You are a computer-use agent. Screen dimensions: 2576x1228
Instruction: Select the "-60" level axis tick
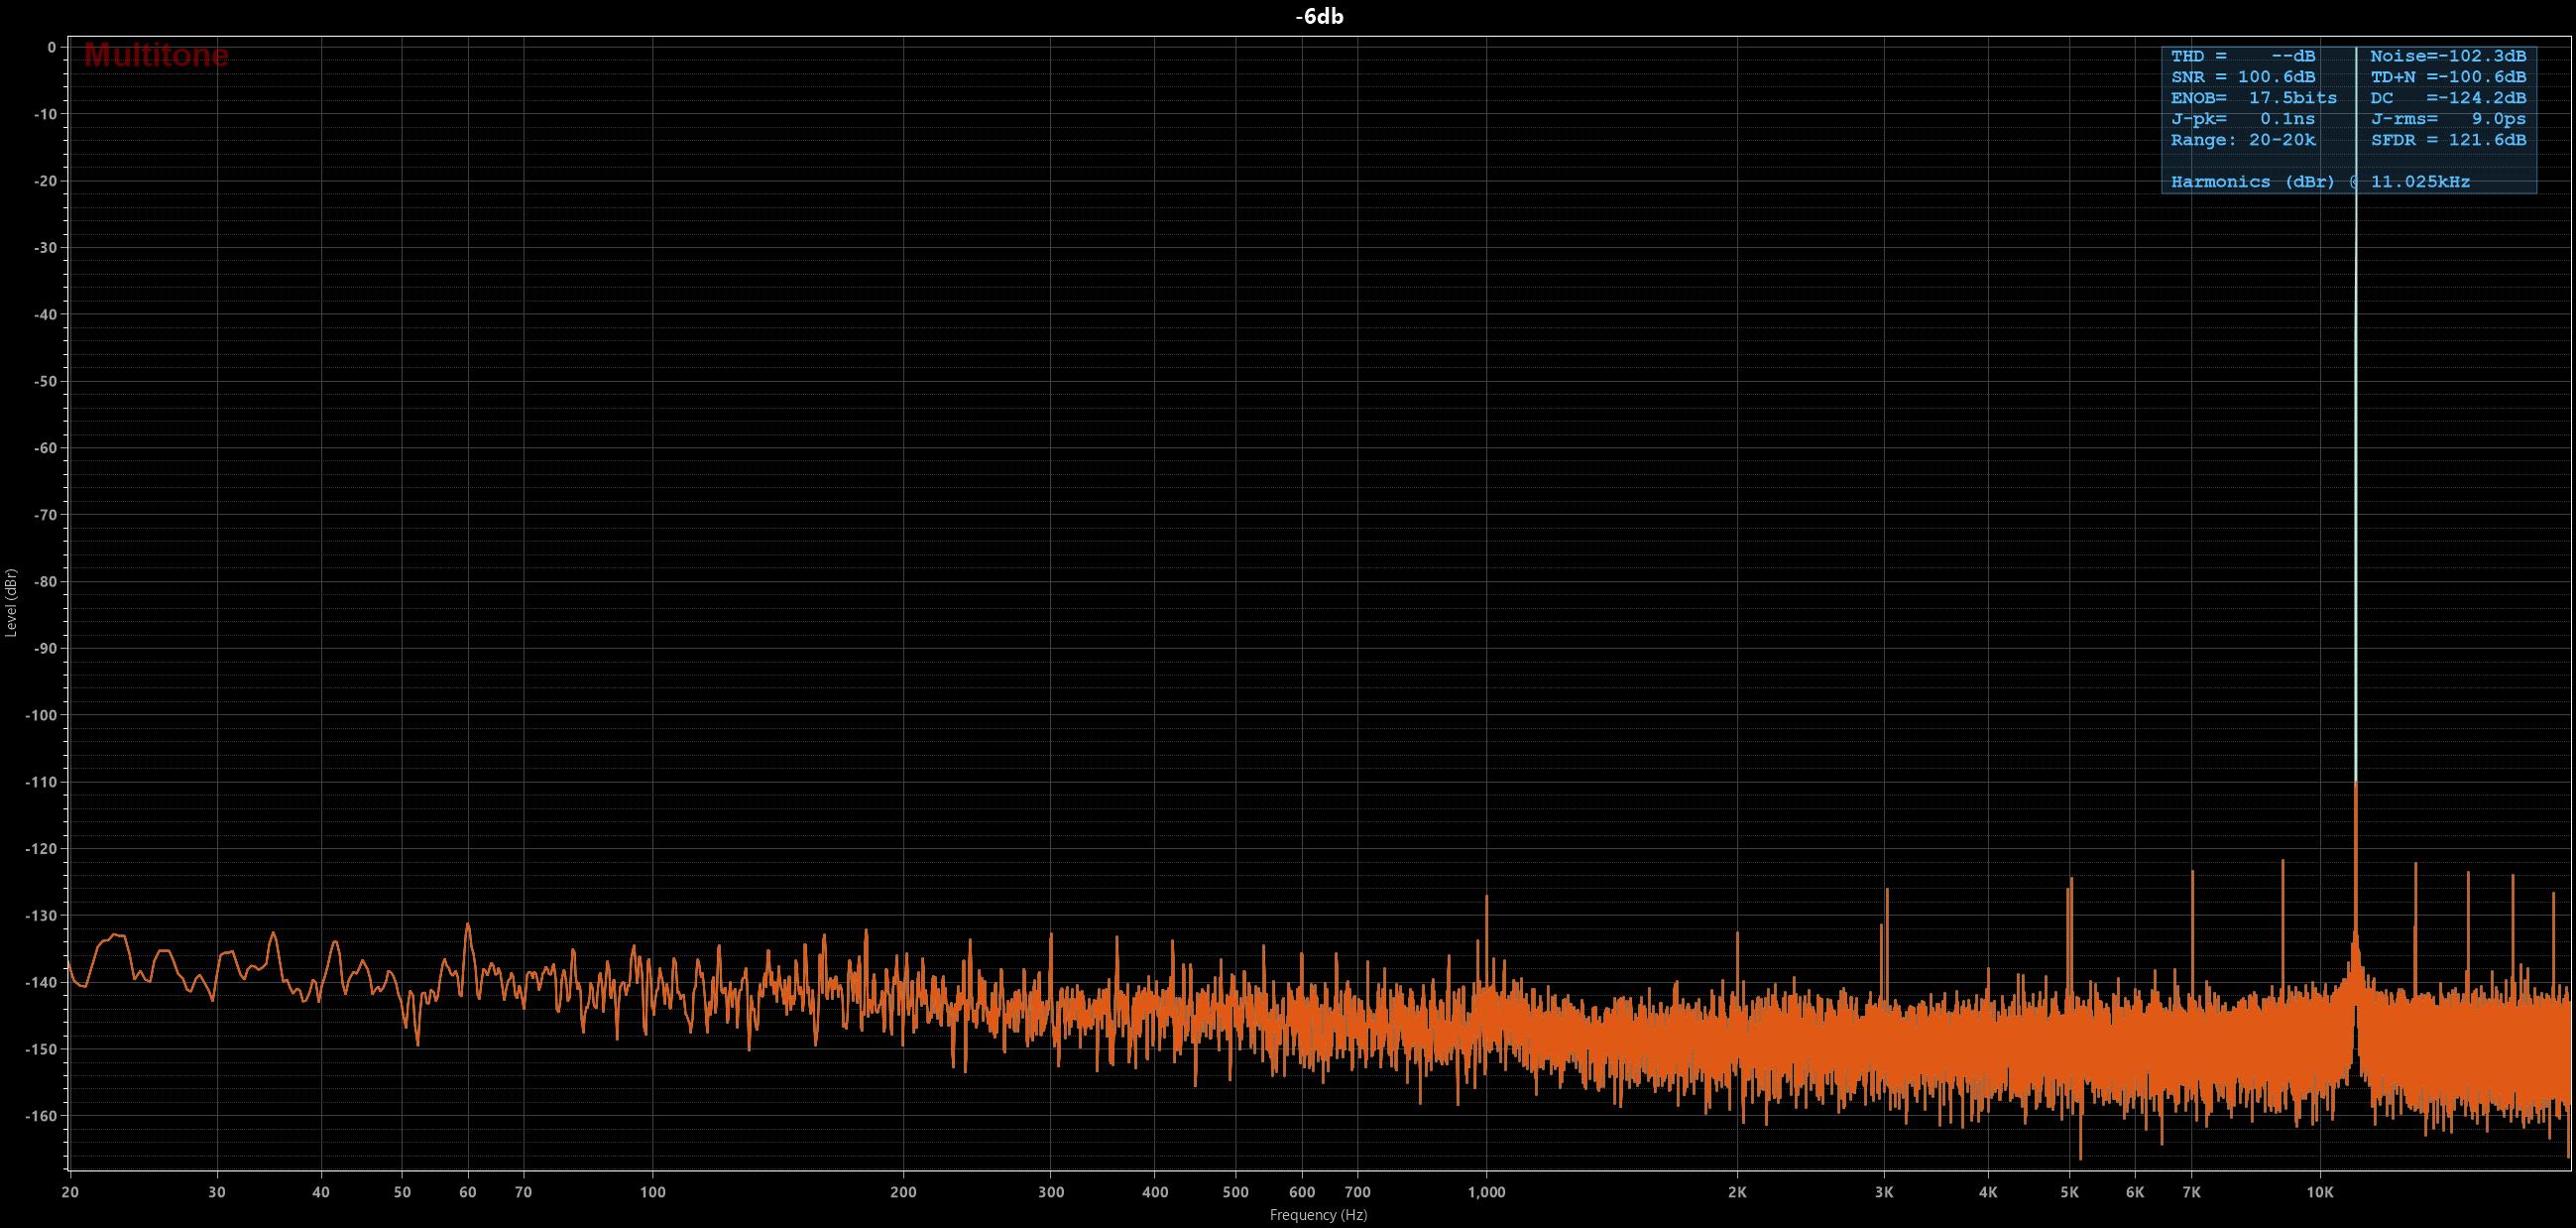click(44, 448)
